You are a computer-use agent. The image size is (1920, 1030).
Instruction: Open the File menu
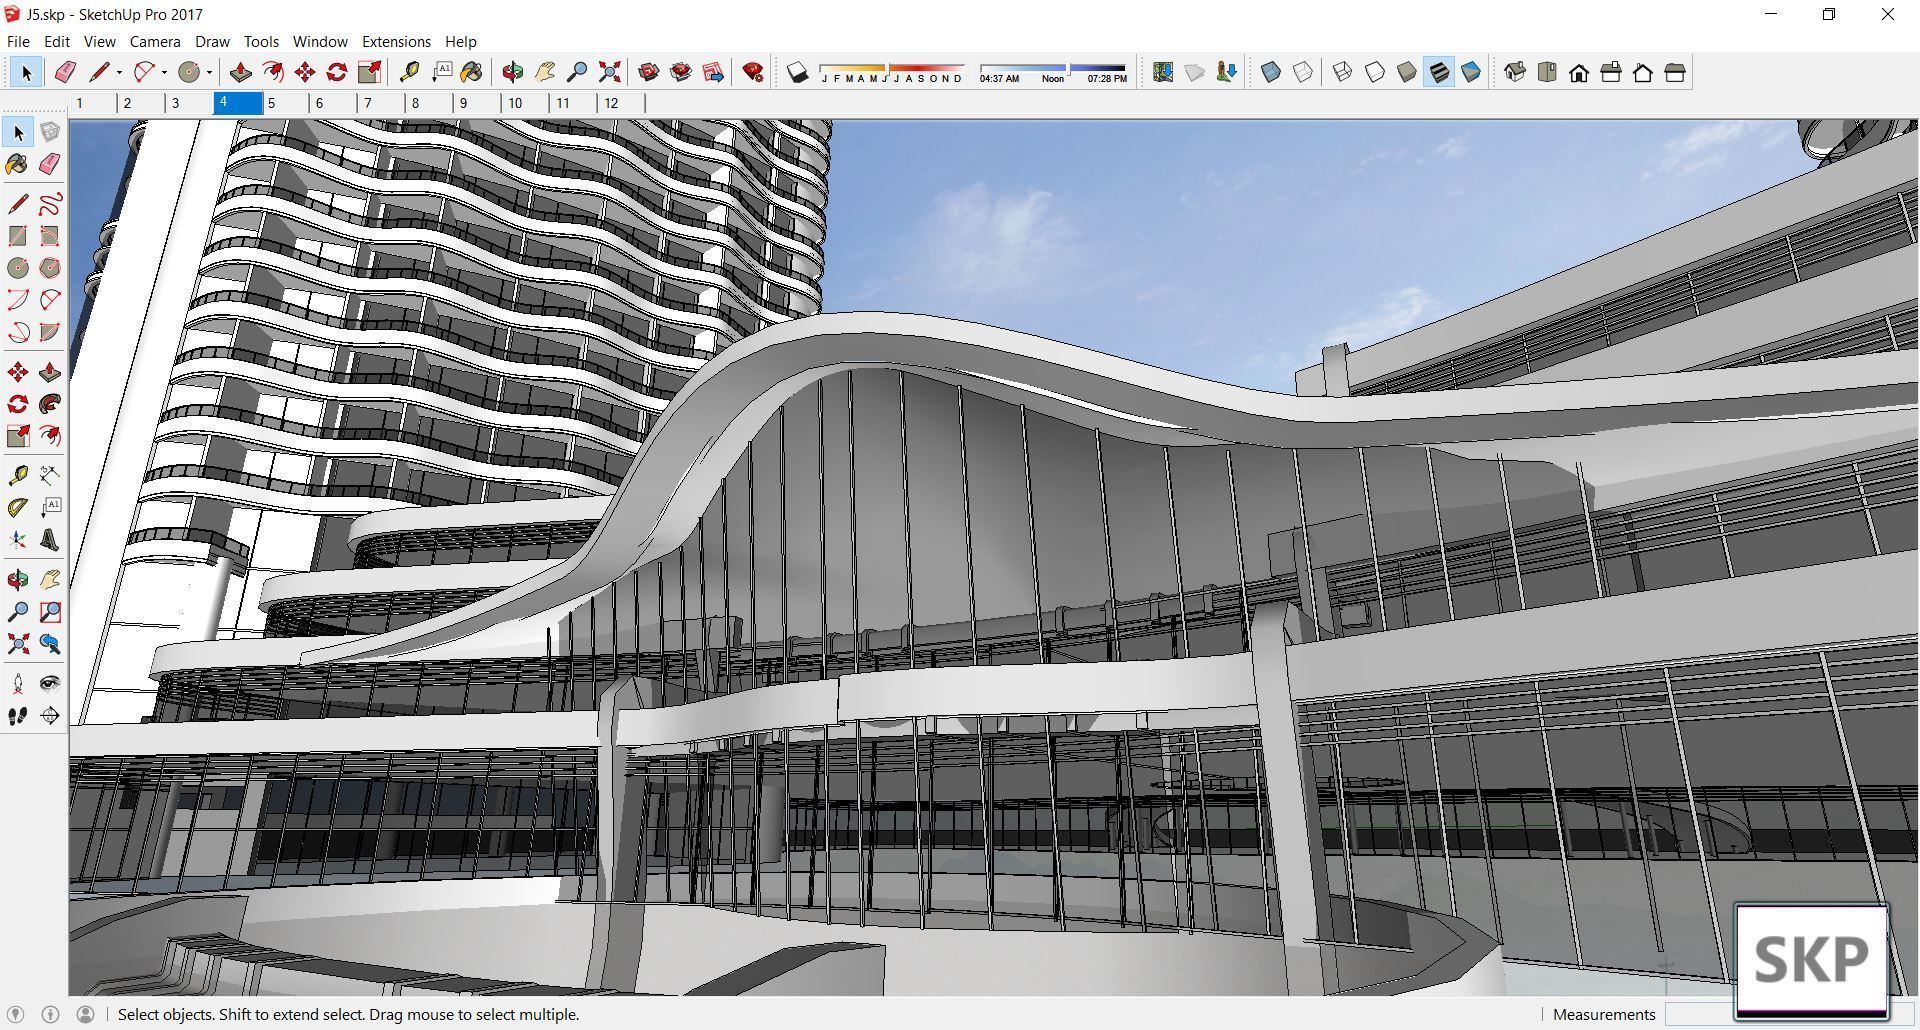[18, 41]
